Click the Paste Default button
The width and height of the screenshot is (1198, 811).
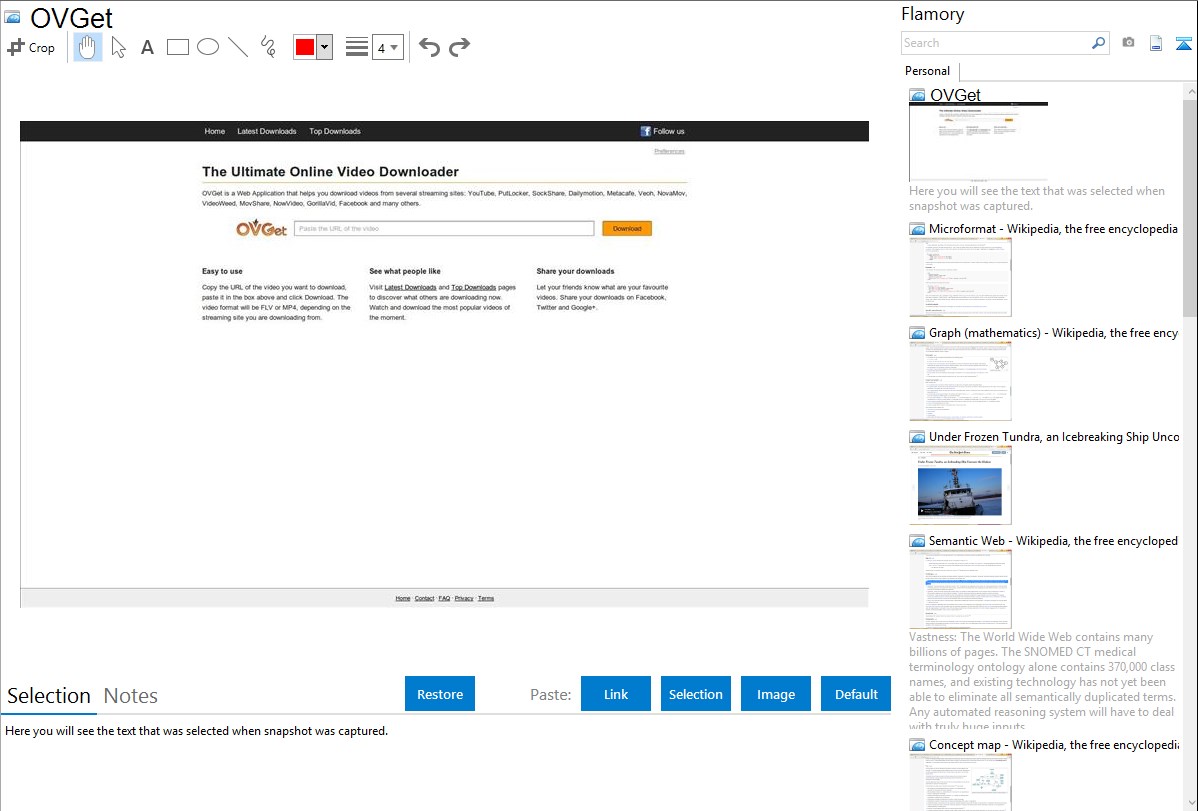(856, 694)
